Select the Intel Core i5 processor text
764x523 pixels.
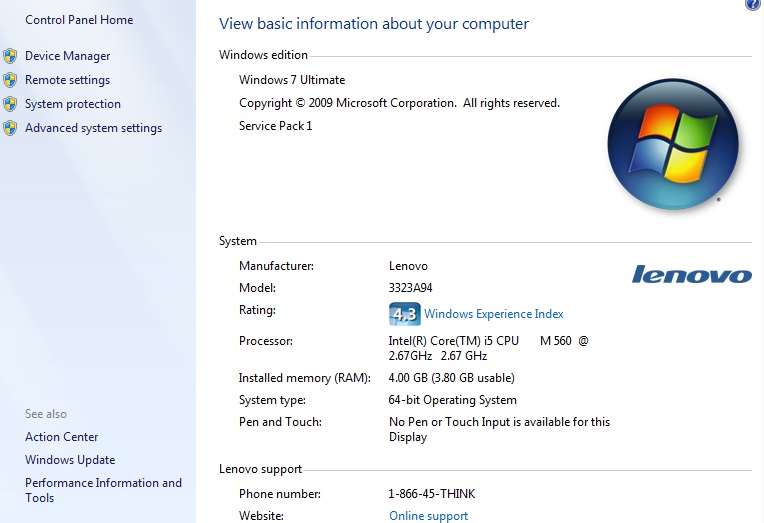489,348
